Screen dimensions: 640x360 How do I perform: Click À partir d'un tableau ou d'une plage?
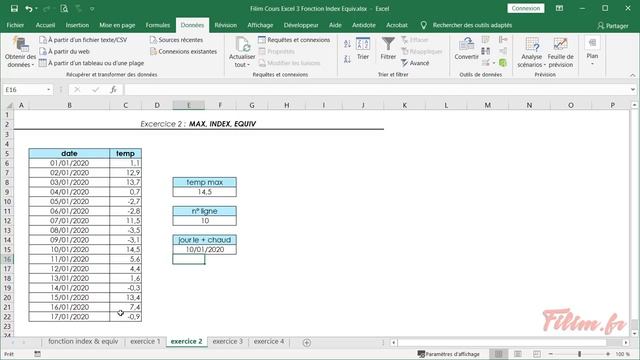(x=91, y=63)
